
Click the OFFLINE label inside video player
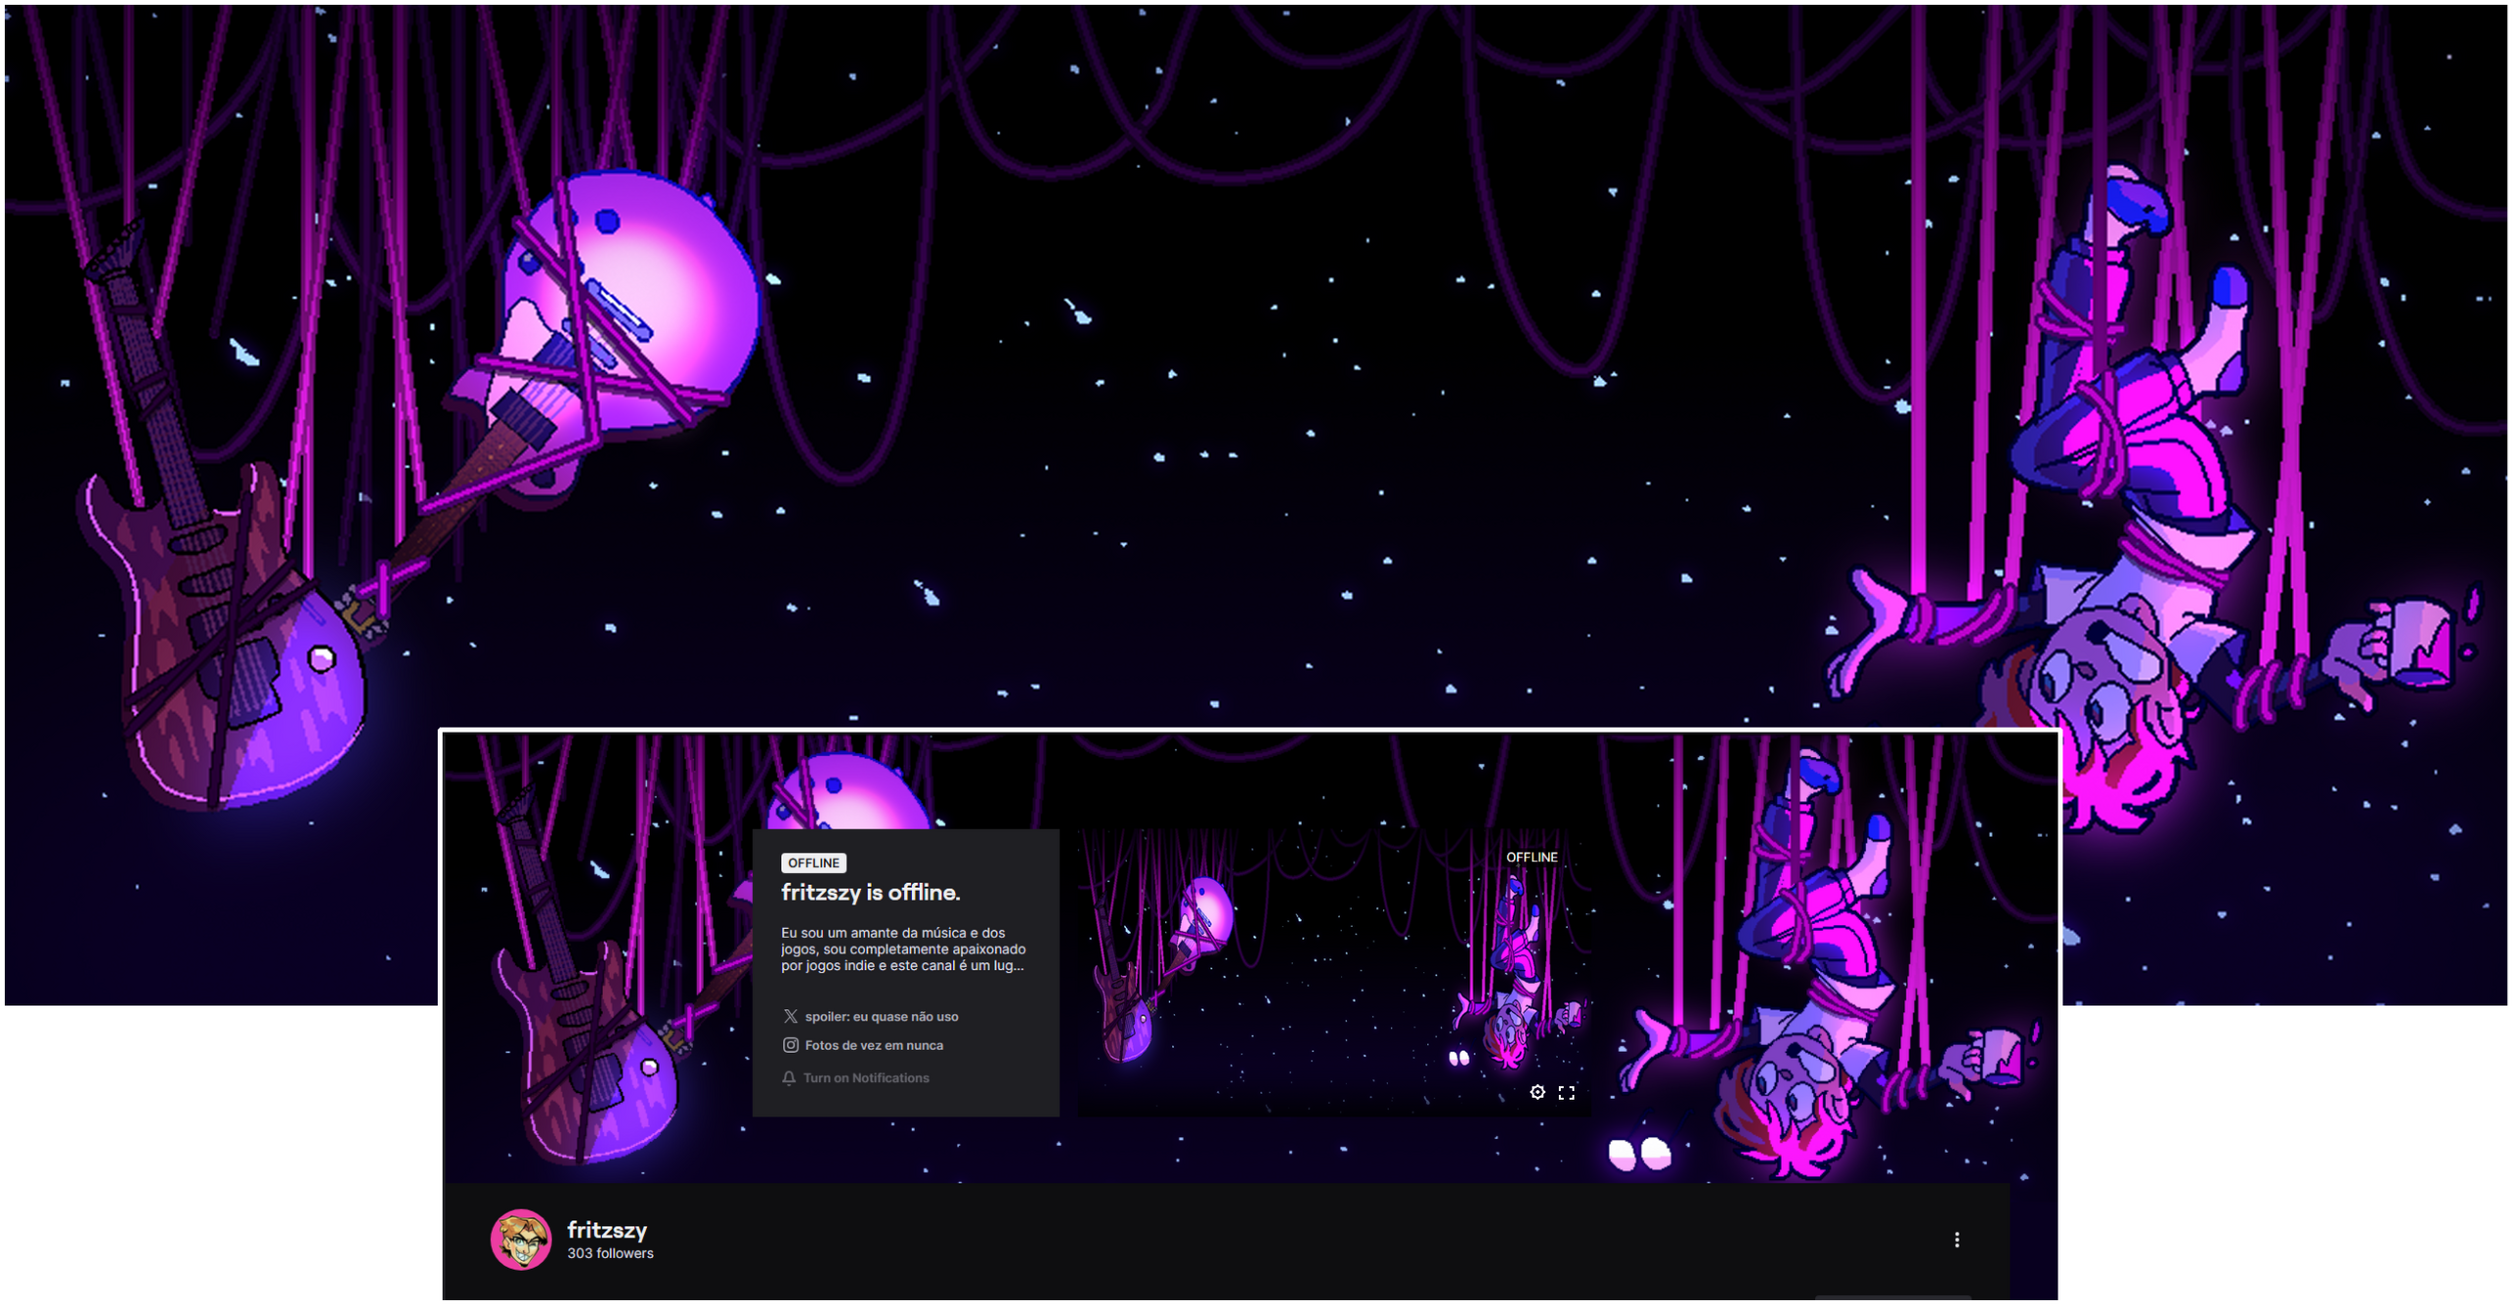pos(1531,857)
